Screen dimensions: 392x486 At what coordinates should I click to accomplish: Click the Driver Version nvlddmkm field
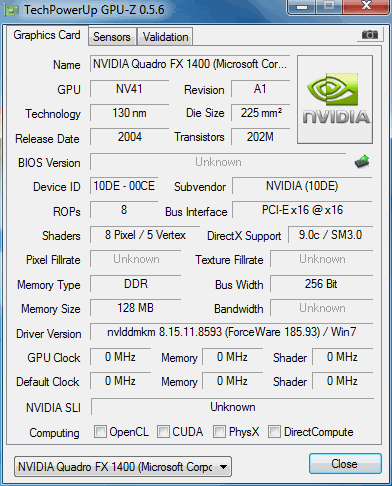click(232, 332)
